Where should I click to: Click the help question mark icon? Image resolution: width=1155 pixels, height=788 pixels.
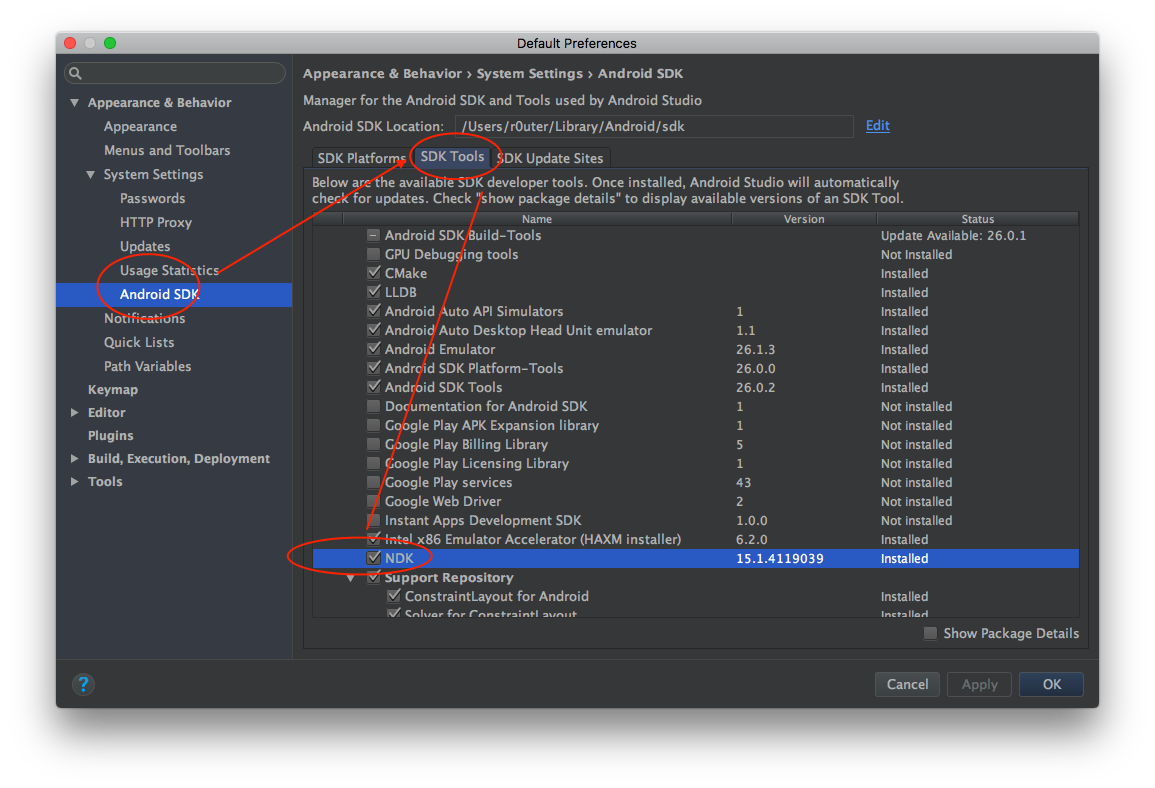(x=84, y=685)
